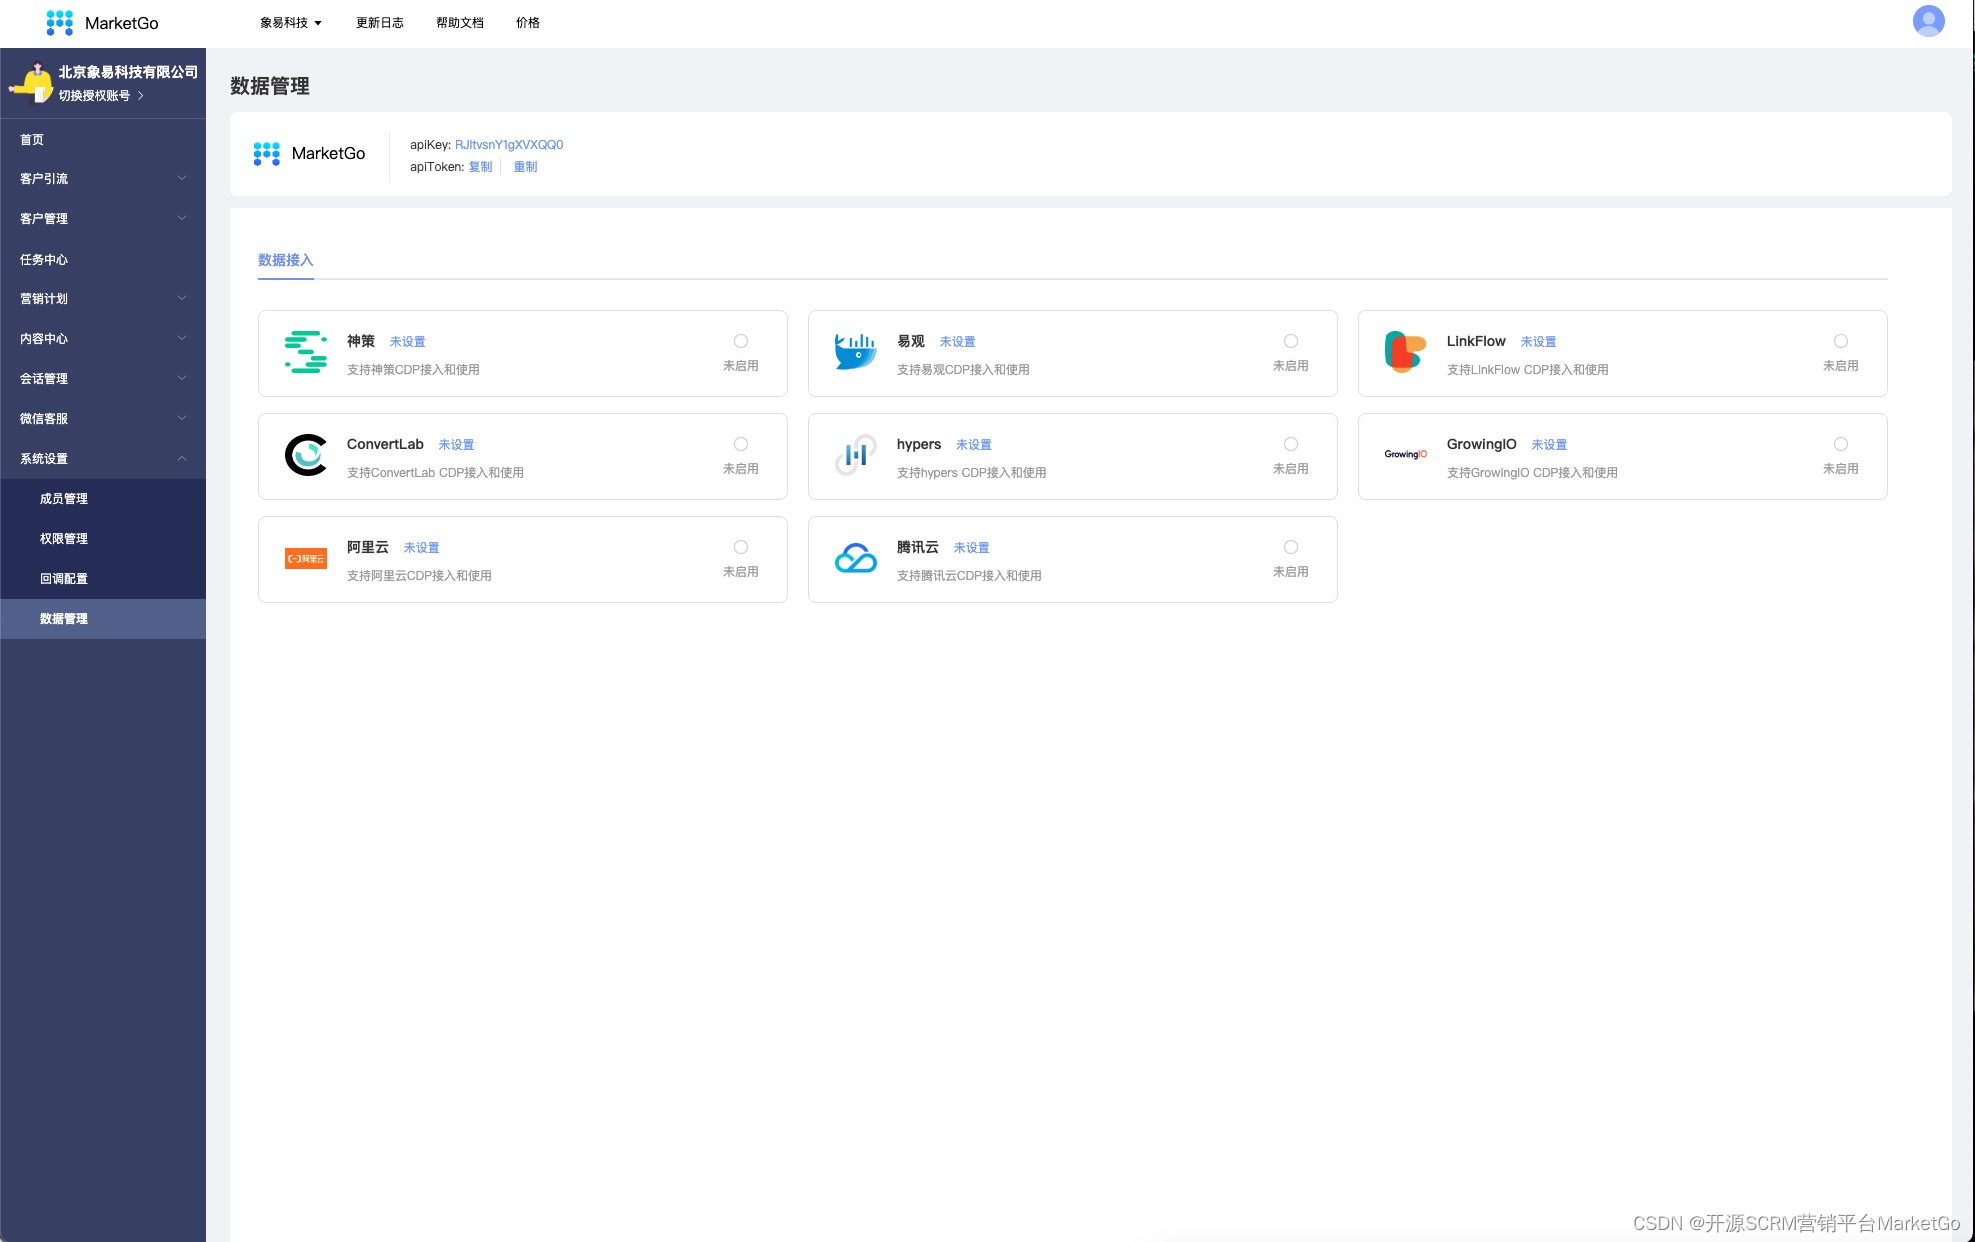Screen dimensions: 1975x1242
Task: Expand the 内容中心 sidebar menu
Action: pyautogui.click(x=103, y=339)
